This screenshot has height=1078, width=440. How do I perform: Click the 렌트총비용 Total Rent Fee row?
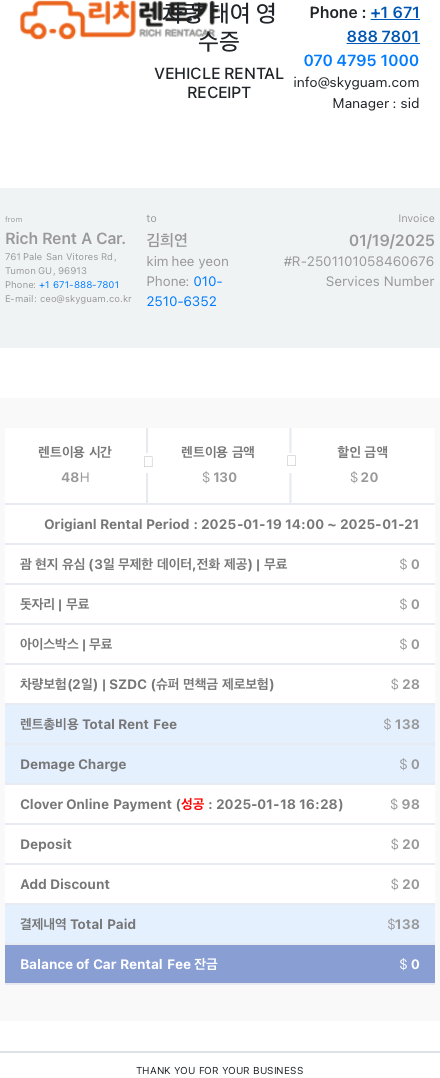coord(220,724)
